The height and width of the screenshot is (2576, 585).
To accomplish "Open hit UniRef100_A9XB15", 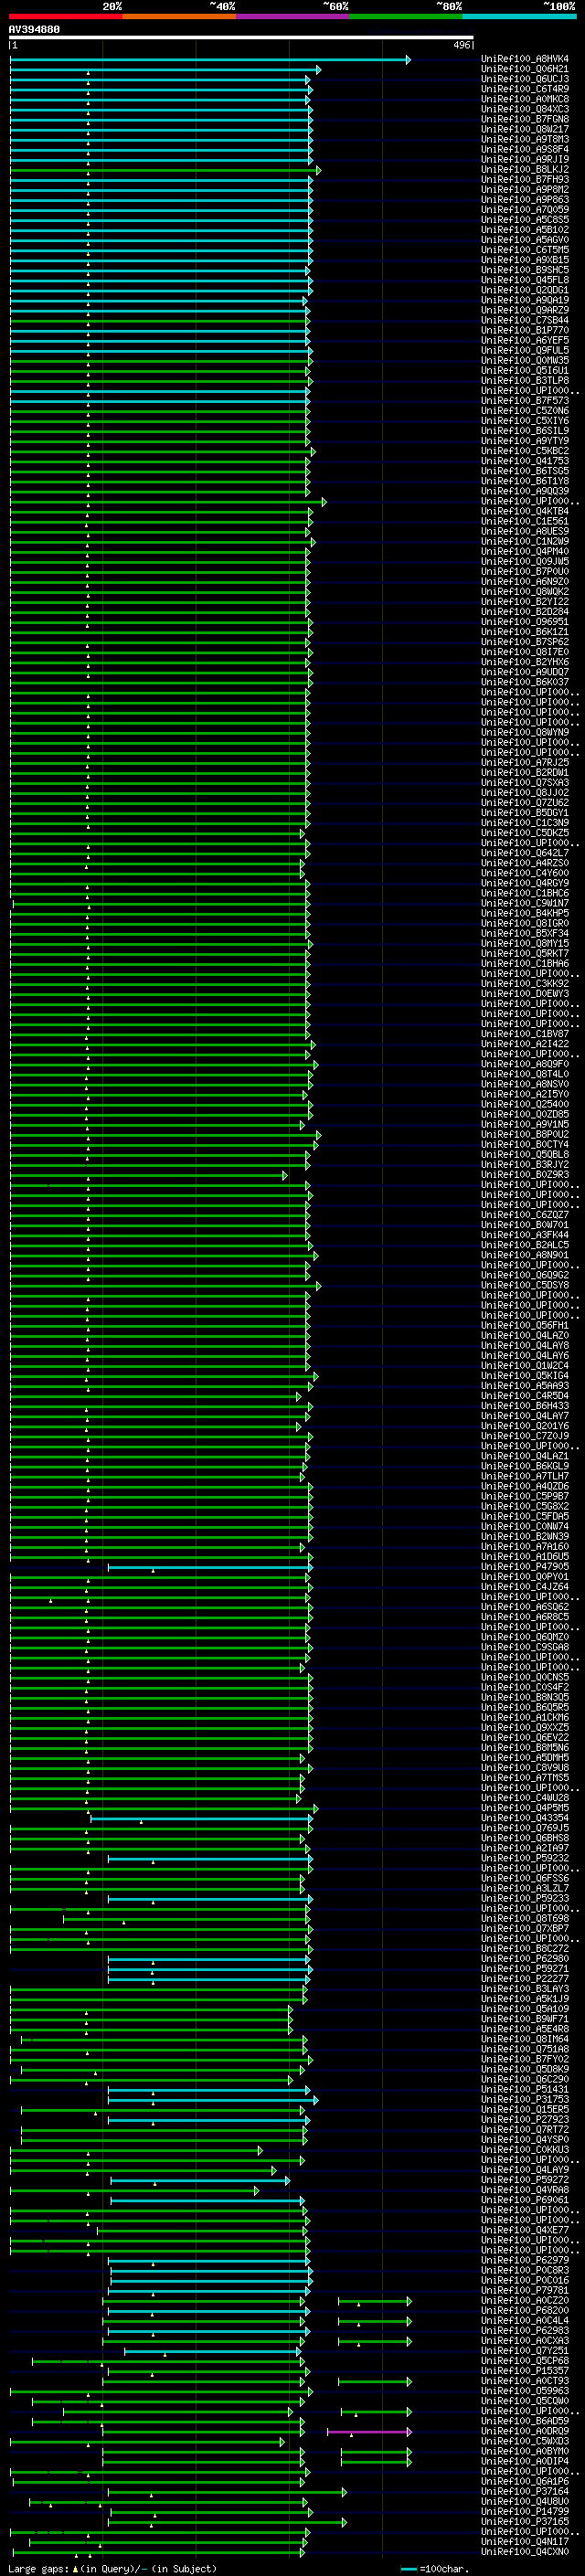I will (524, 260).
